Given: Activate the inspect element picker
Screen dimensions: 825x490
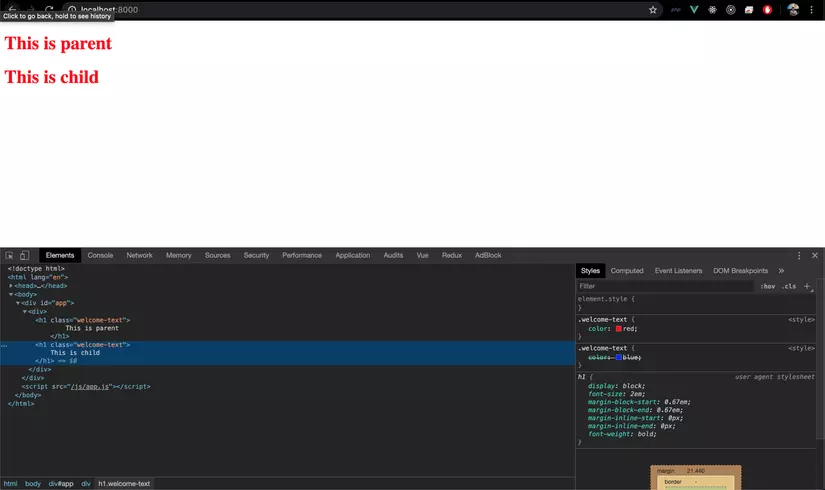Looking at the screenshot, I should click(9, 255).
